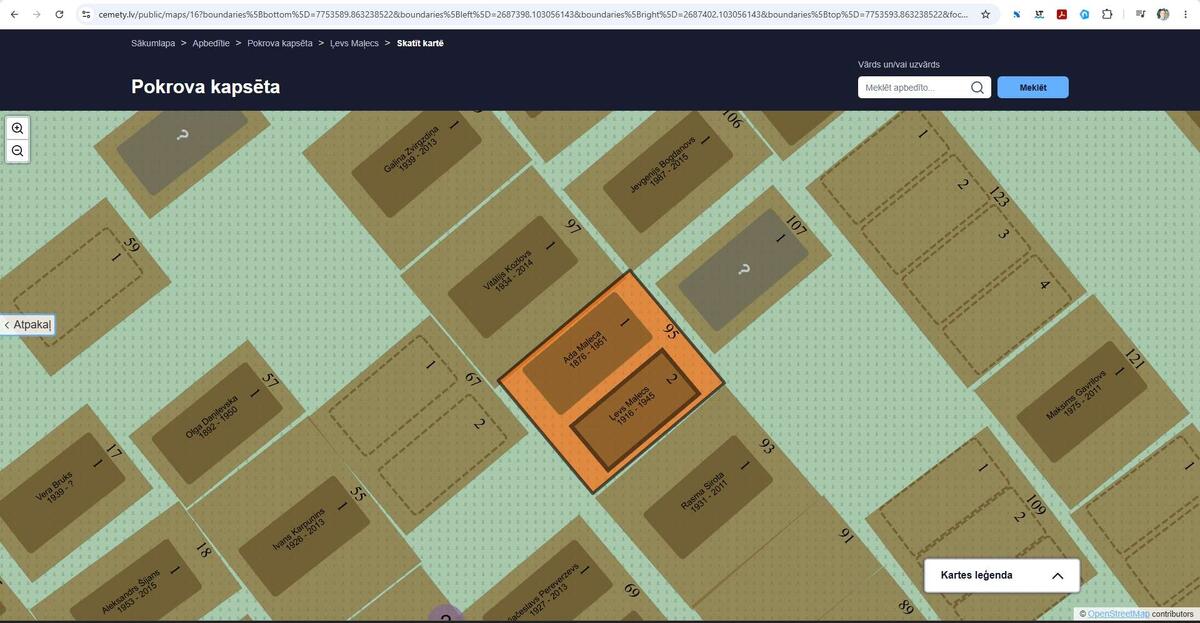Bookmark this page with star icon
Viewport: 1200px width, 623px height.
click(986, 15)
